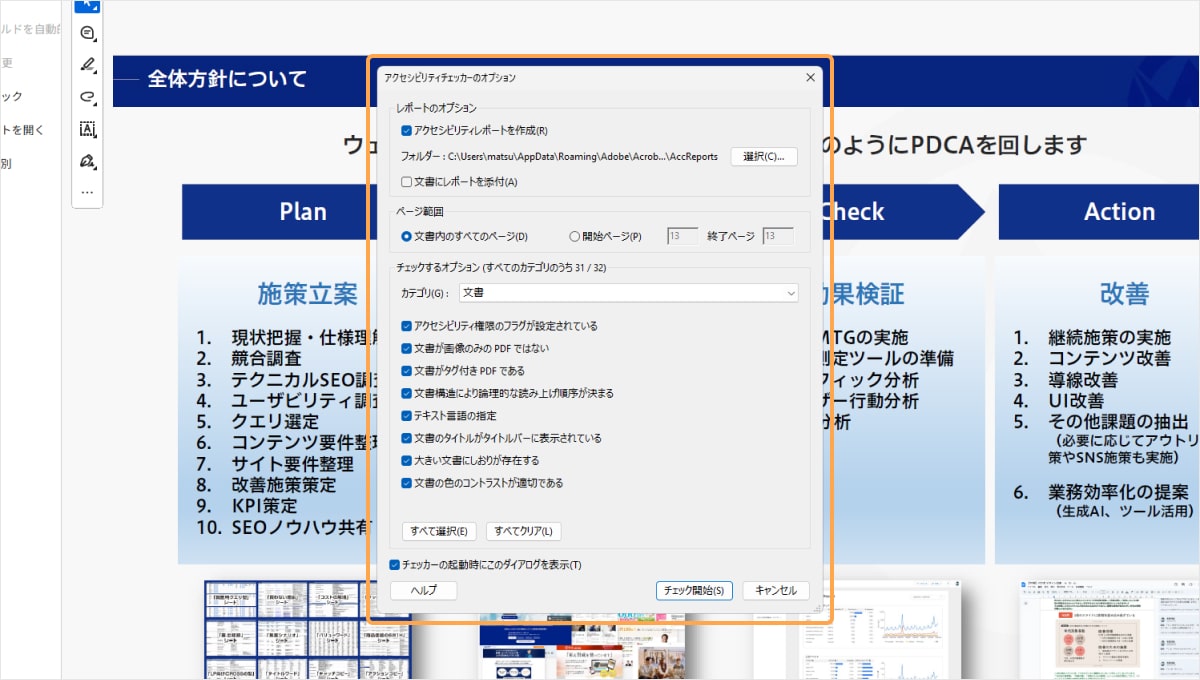The height and width of the screenshot is (680, 1200).
Task: Toggle 文書のタイトルがタイトルバーに表示されている checkbox
Action: click(x=406, y=438)
